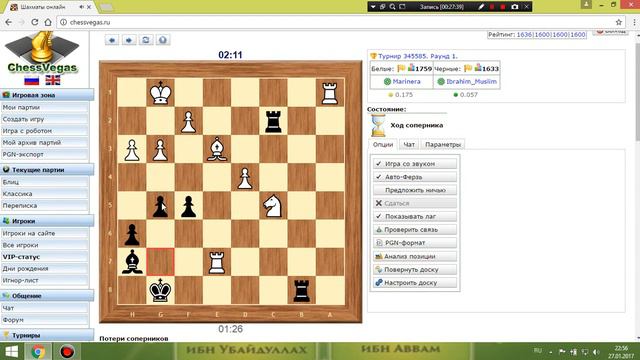Open 'Турнир 345585. Раунд 1.' link
The width and height of the screenshot is (640, 360).
pyautogui.click(x=418, y=56)
